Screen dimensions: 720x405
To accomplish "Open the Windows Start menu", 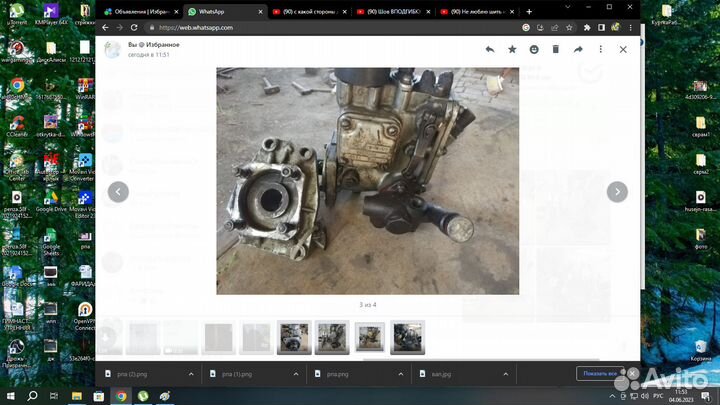I will click(x=8, y=396).
